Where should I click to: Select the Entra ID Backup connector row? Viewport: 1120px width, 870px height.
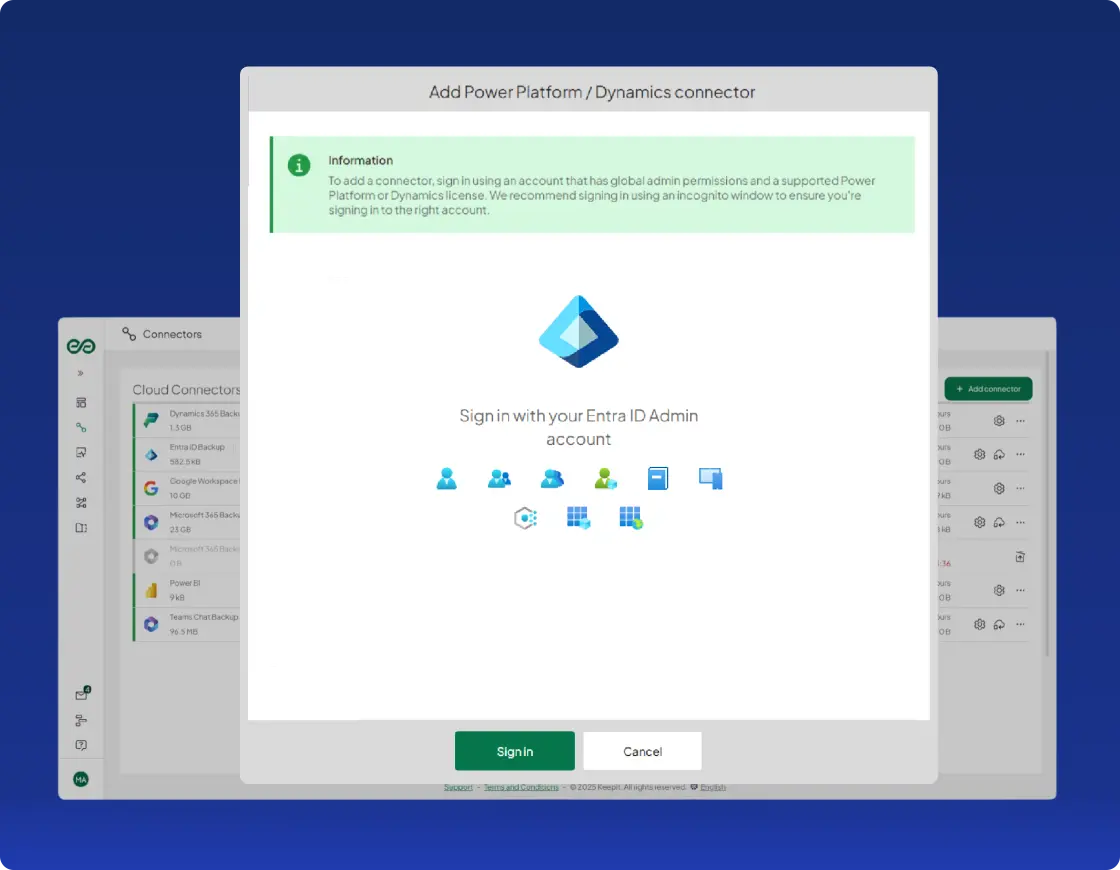point(187,454)
